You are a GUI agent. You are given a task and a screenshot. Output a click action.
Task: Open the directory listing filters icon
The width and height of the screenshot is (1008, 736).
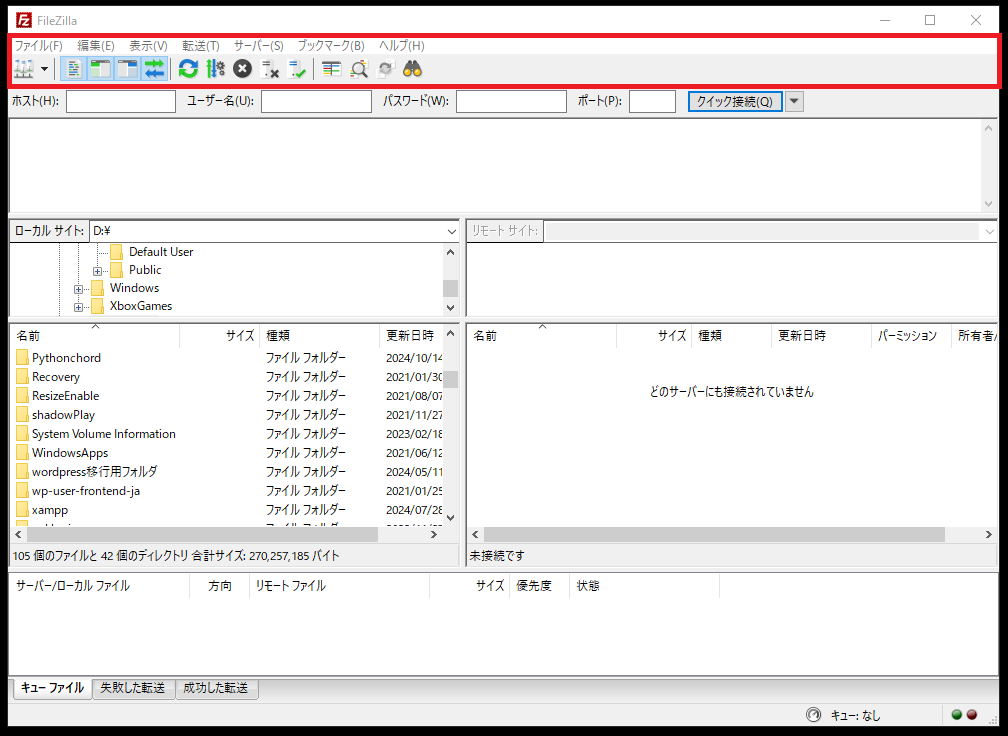[331, 69]
